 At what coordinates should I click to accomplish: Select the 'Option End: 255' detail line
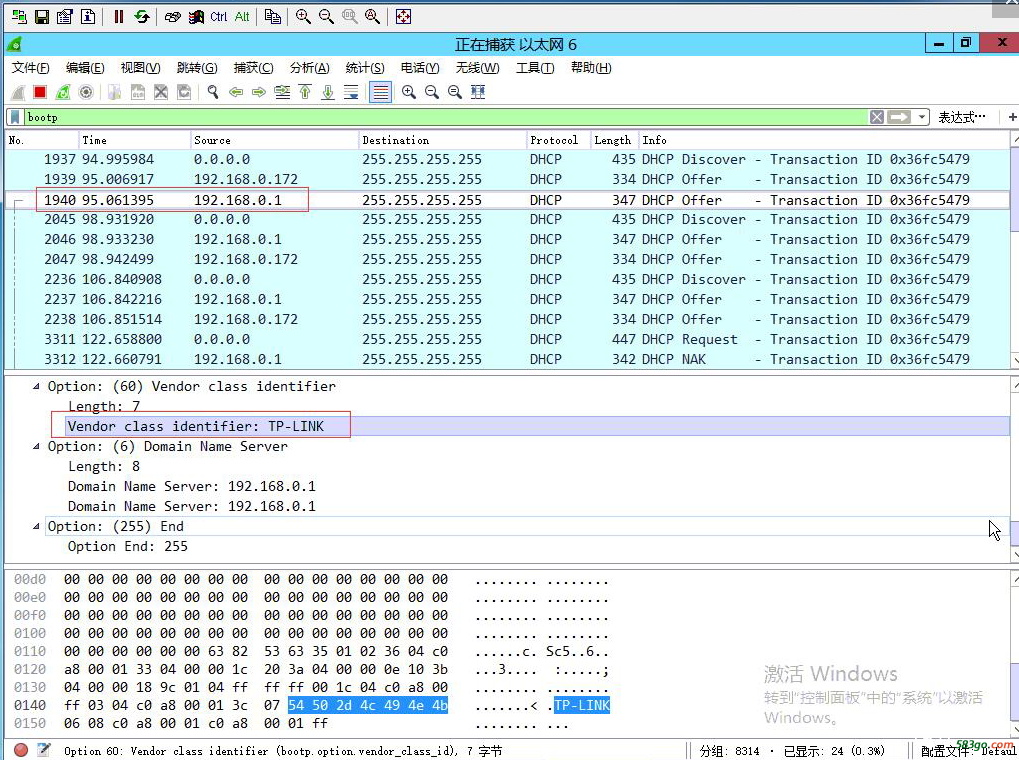(127, 546)
